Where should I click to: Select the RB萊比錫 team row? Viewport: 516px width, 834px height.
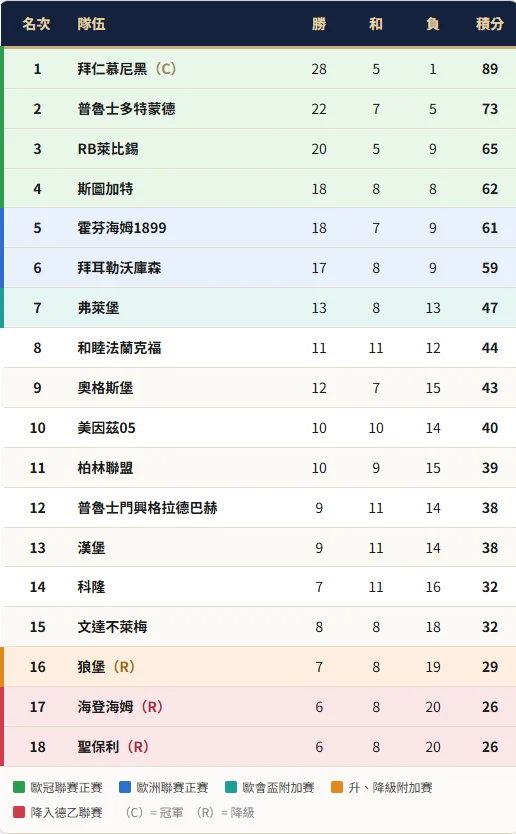coord(259,148)
